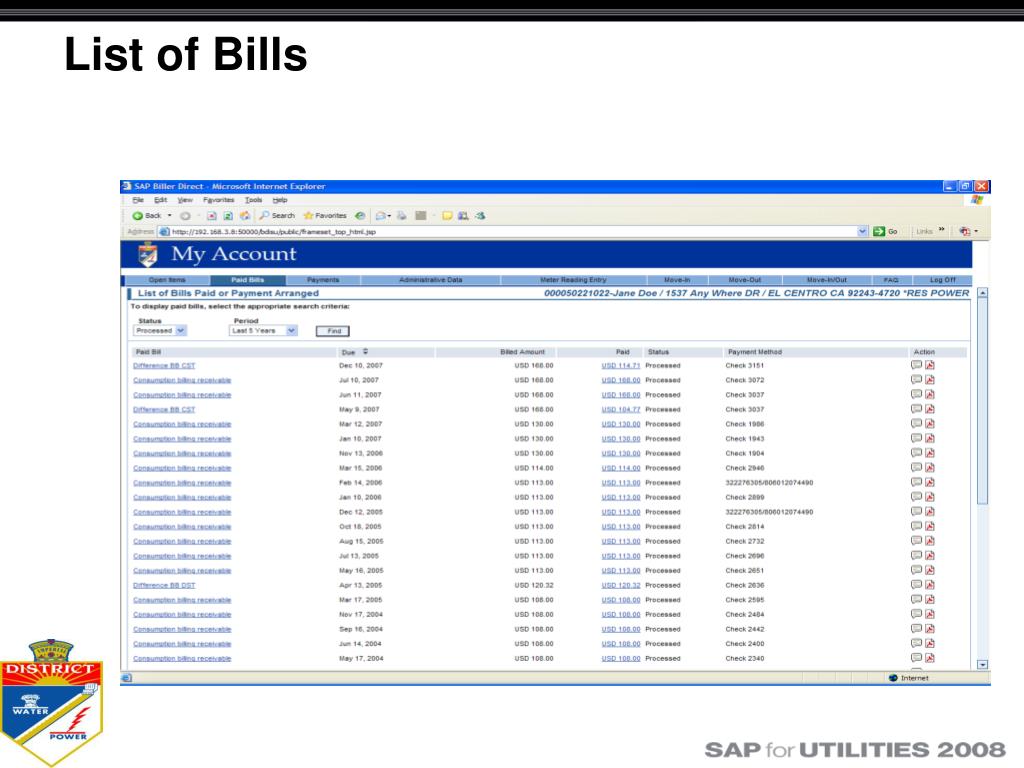1024x768 pixels.
Task: Open comment icon for the Feb 14, 2006 bill
Action: pos(916,482)
